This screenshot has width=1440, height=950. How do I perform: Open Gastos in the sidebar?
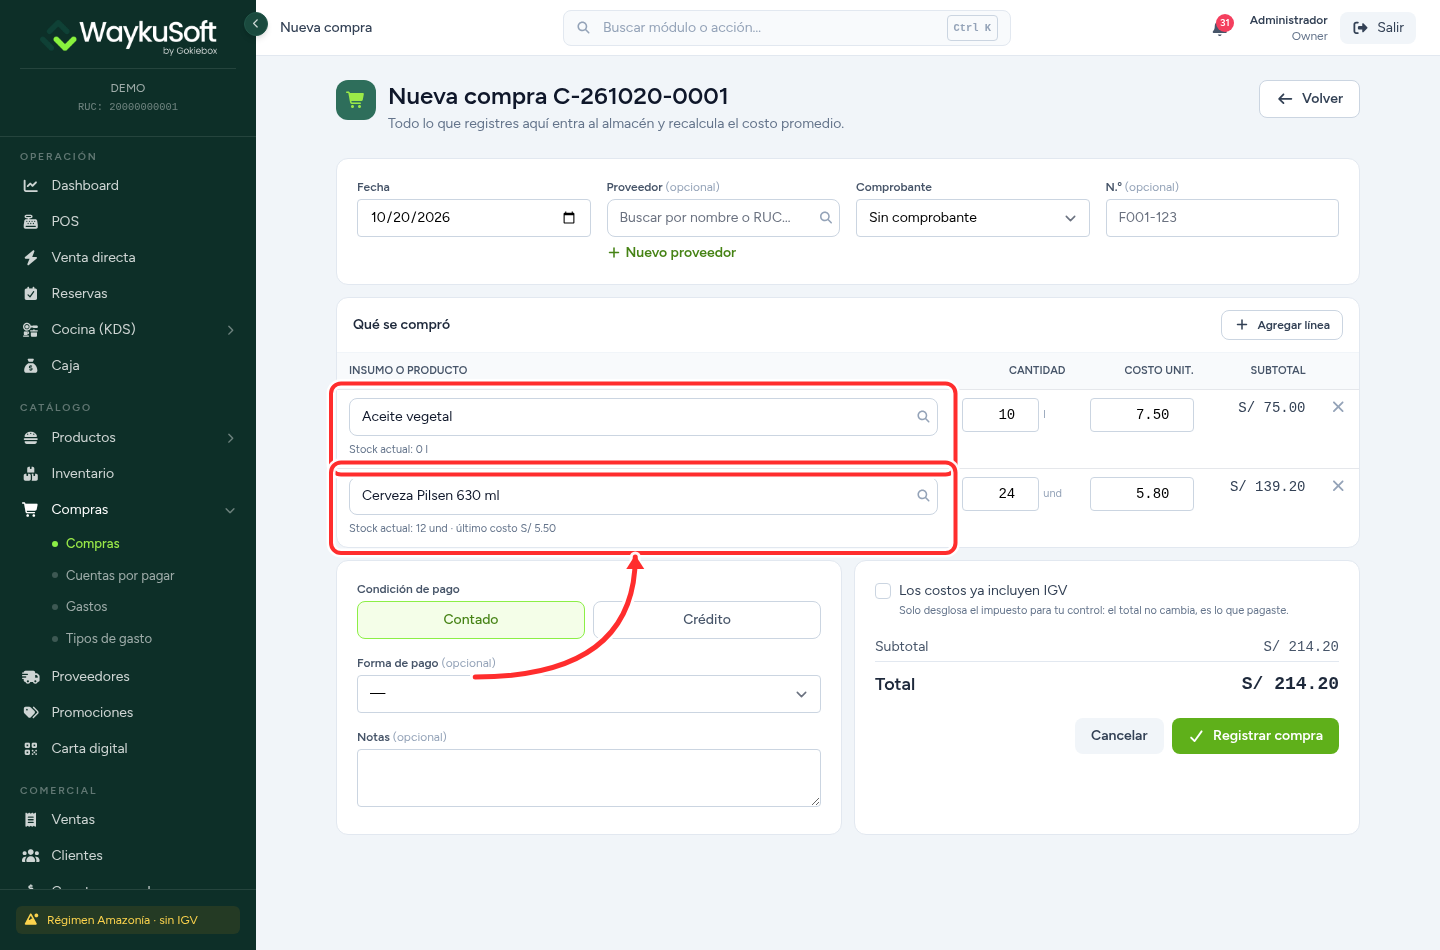87,607
